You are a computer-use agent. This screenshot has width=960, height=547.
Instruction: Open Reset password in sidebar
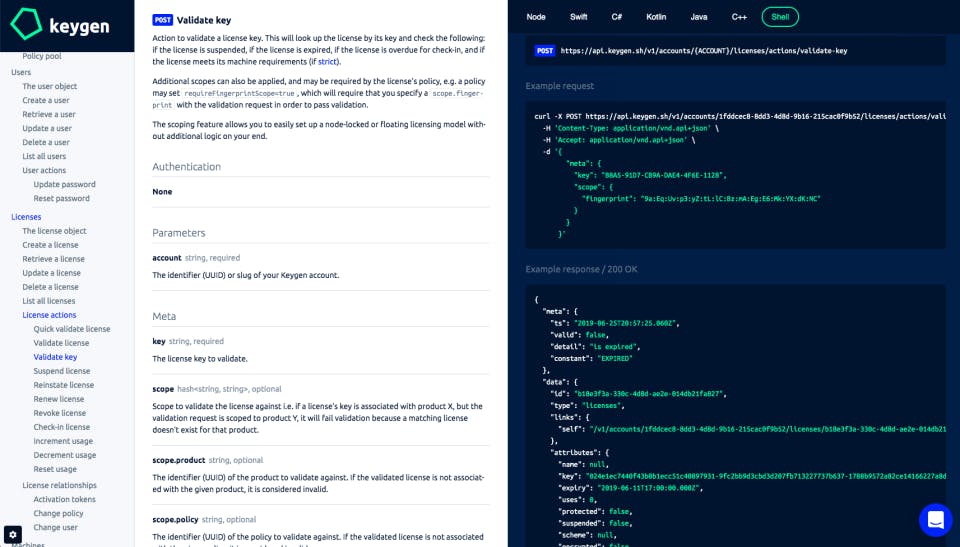point(61,198)
